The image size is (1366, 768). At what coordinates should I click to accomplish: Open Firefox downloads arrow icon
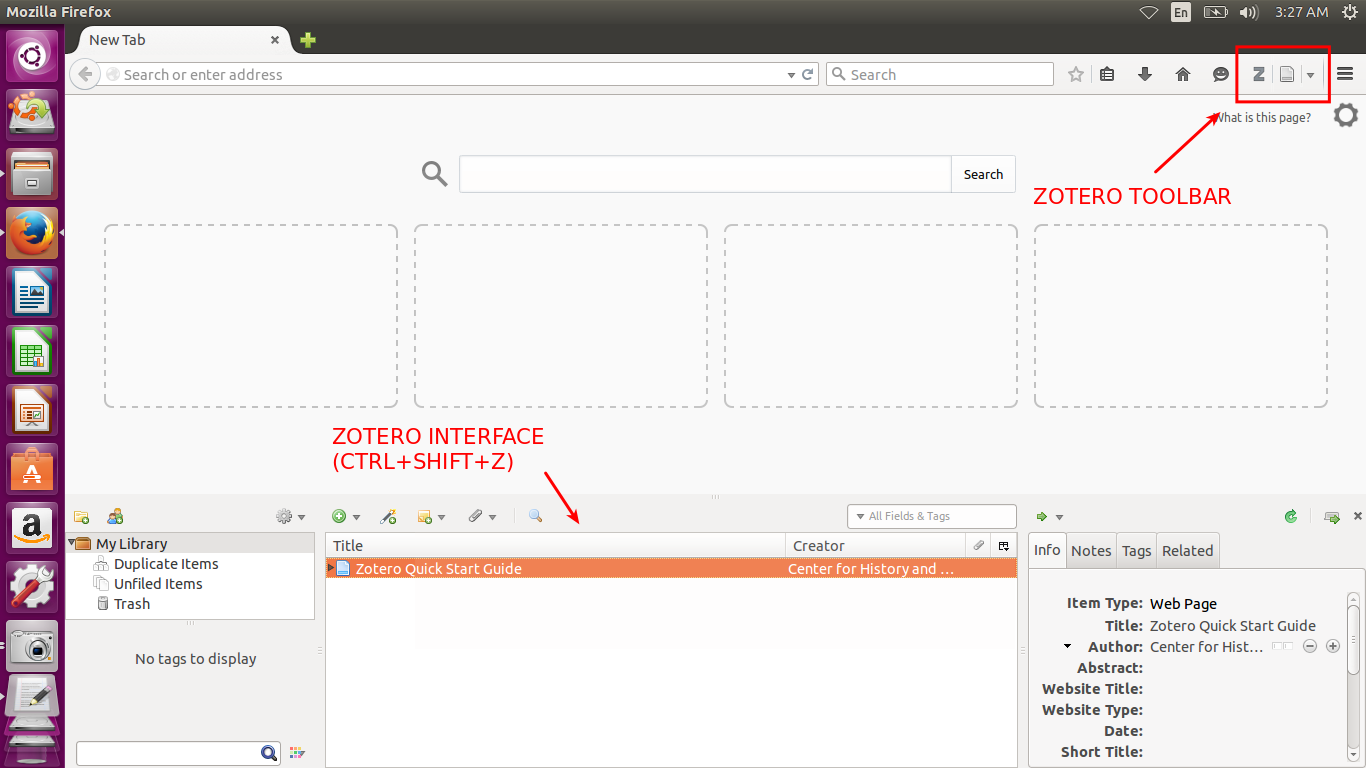pos(1145,74)
